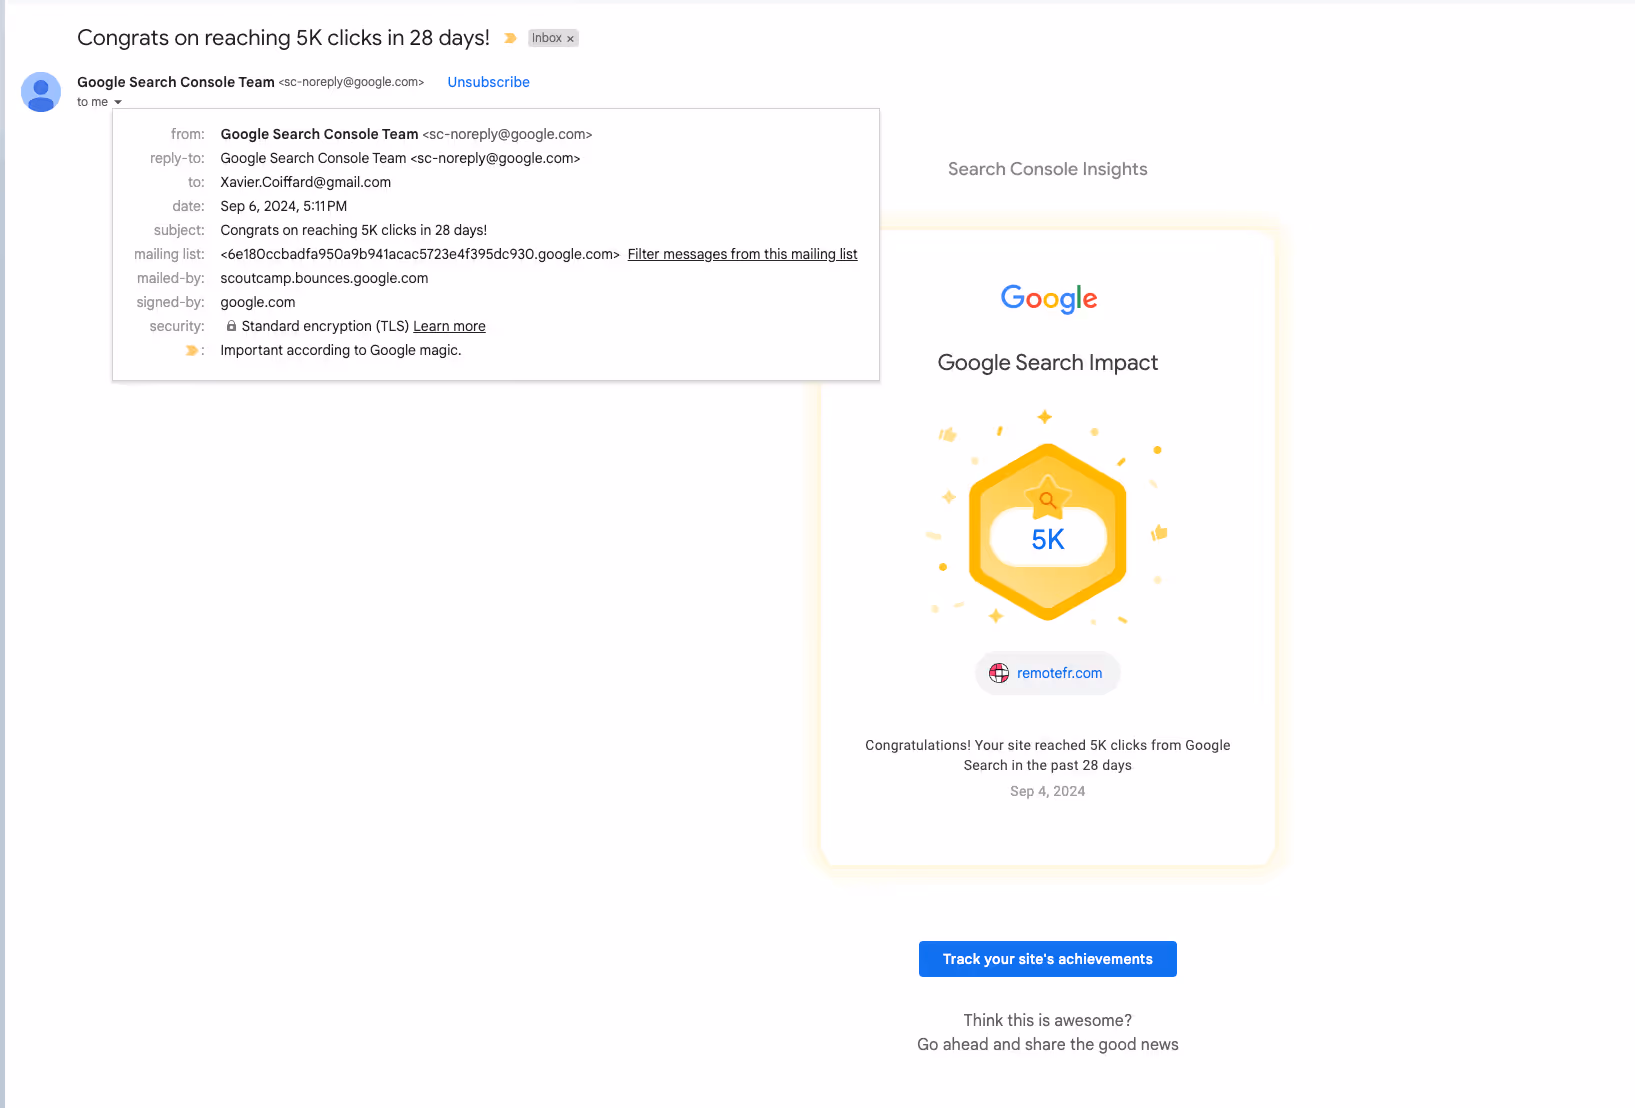Click the remotefr.com globe favicon
Viewport: 1635px width, 1108px height.
click(998, 673)
